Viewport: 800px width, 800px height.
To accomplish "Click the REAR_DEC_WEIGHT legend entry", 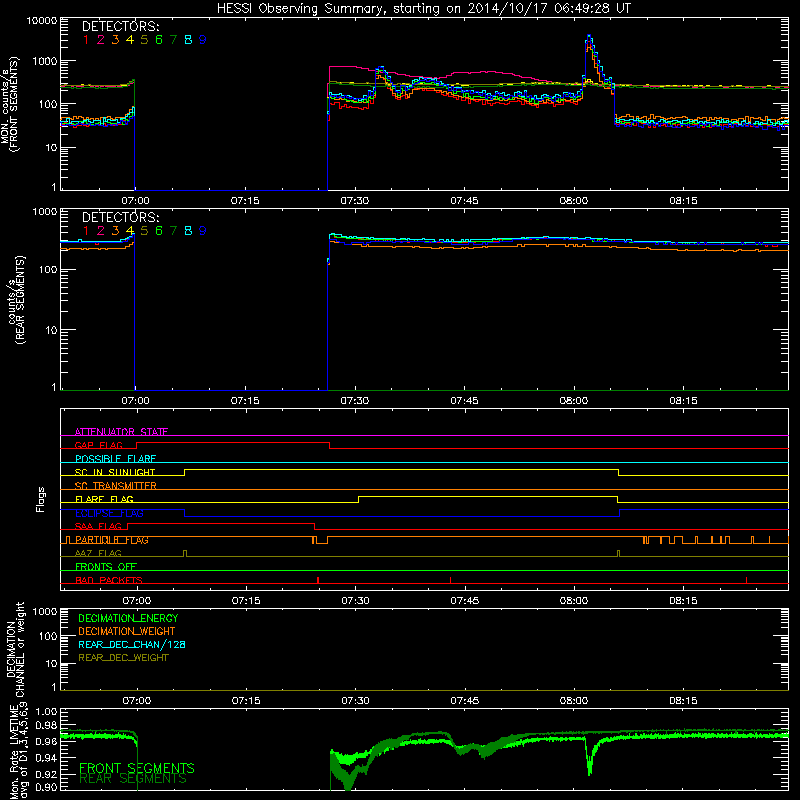I will coord(123,658).
